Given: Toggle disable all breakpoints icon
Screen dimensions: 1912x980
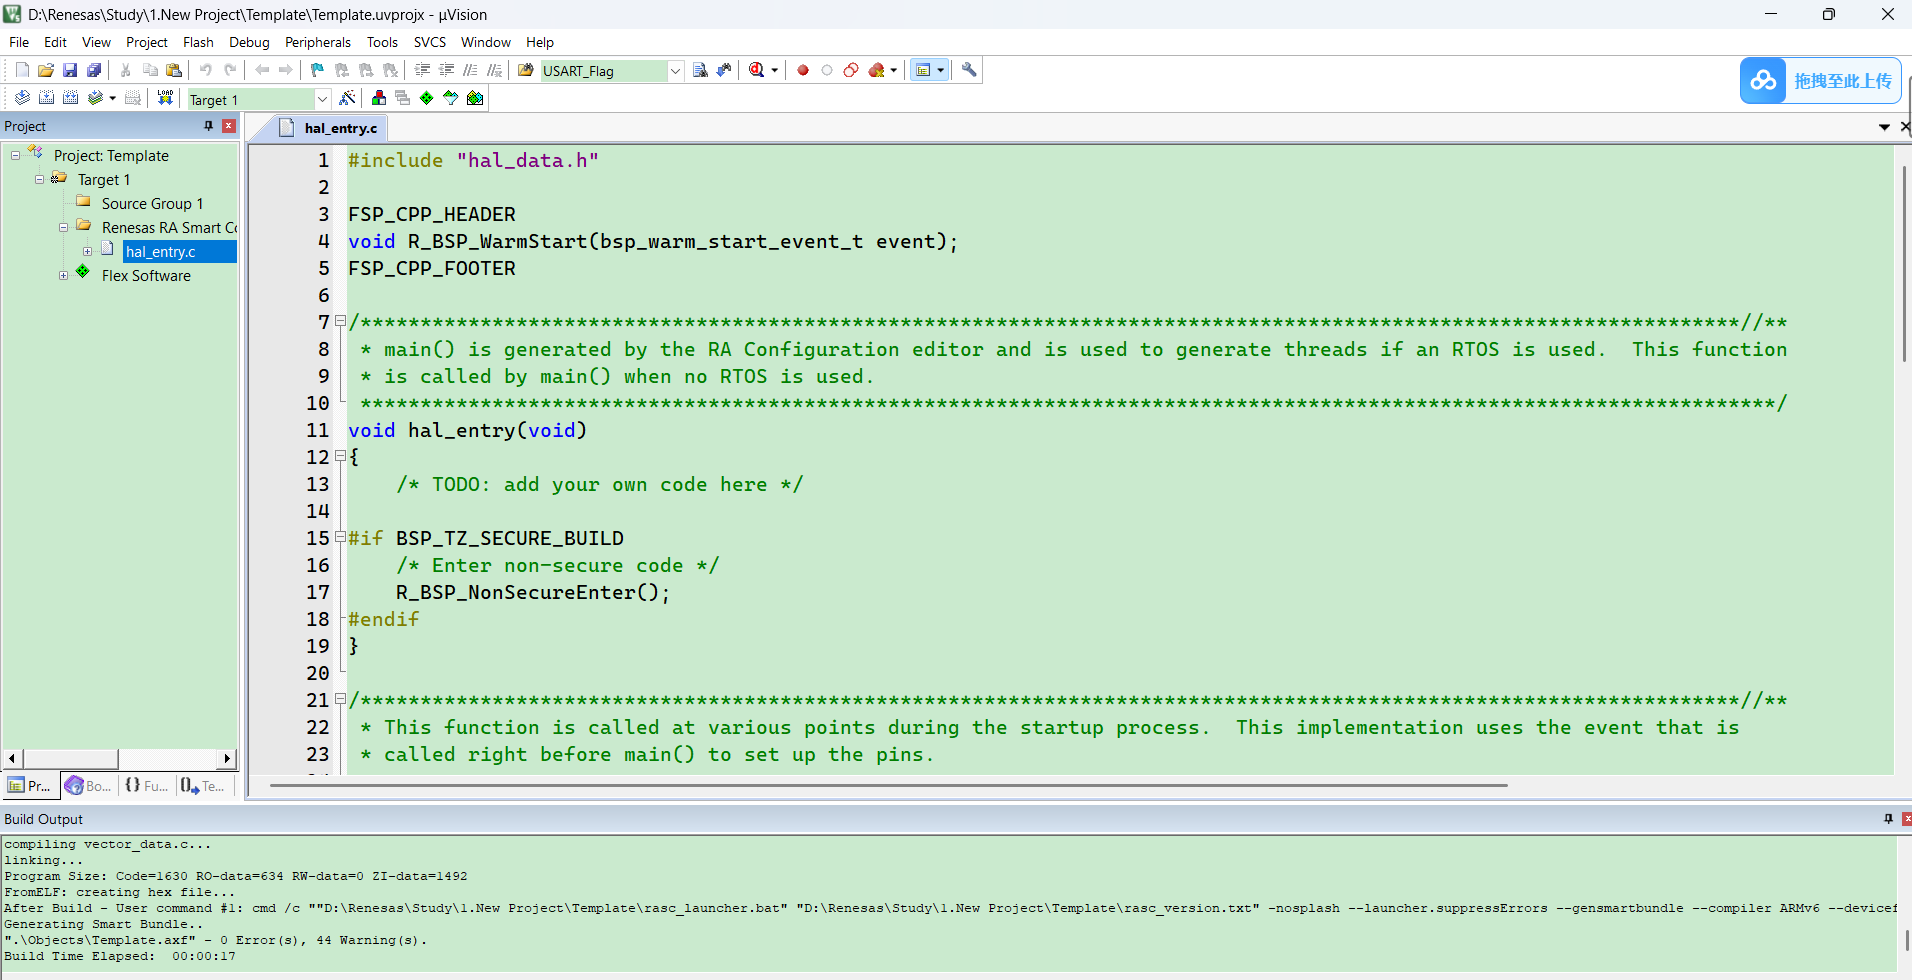Looking at the screenshot, I should point(851,70).
